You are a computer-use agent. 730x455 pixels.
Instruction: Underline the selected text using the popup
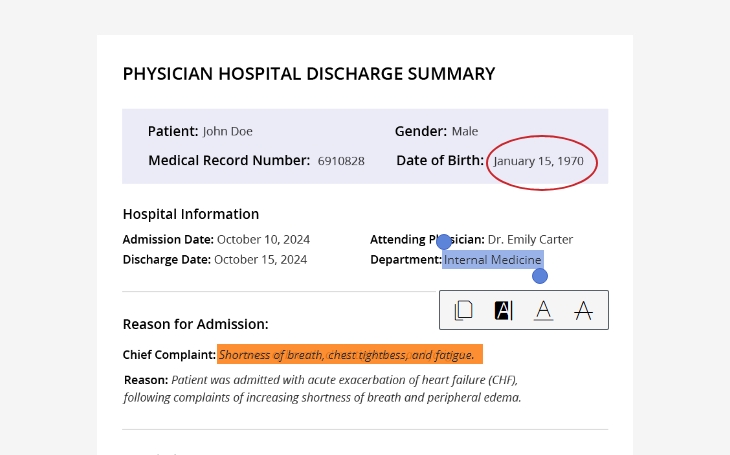coord(543,311)
